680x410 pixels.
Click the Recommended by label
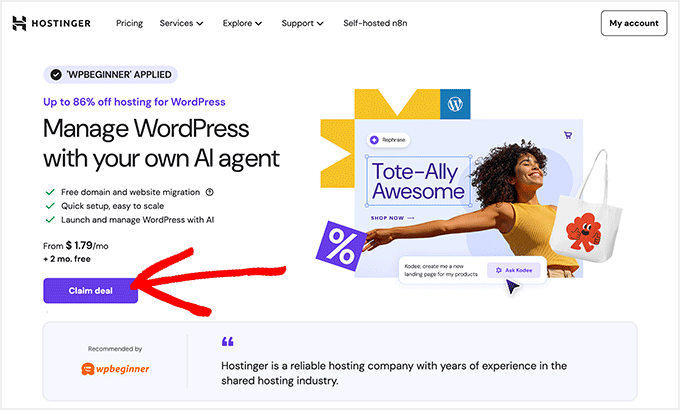click(115, 349)
